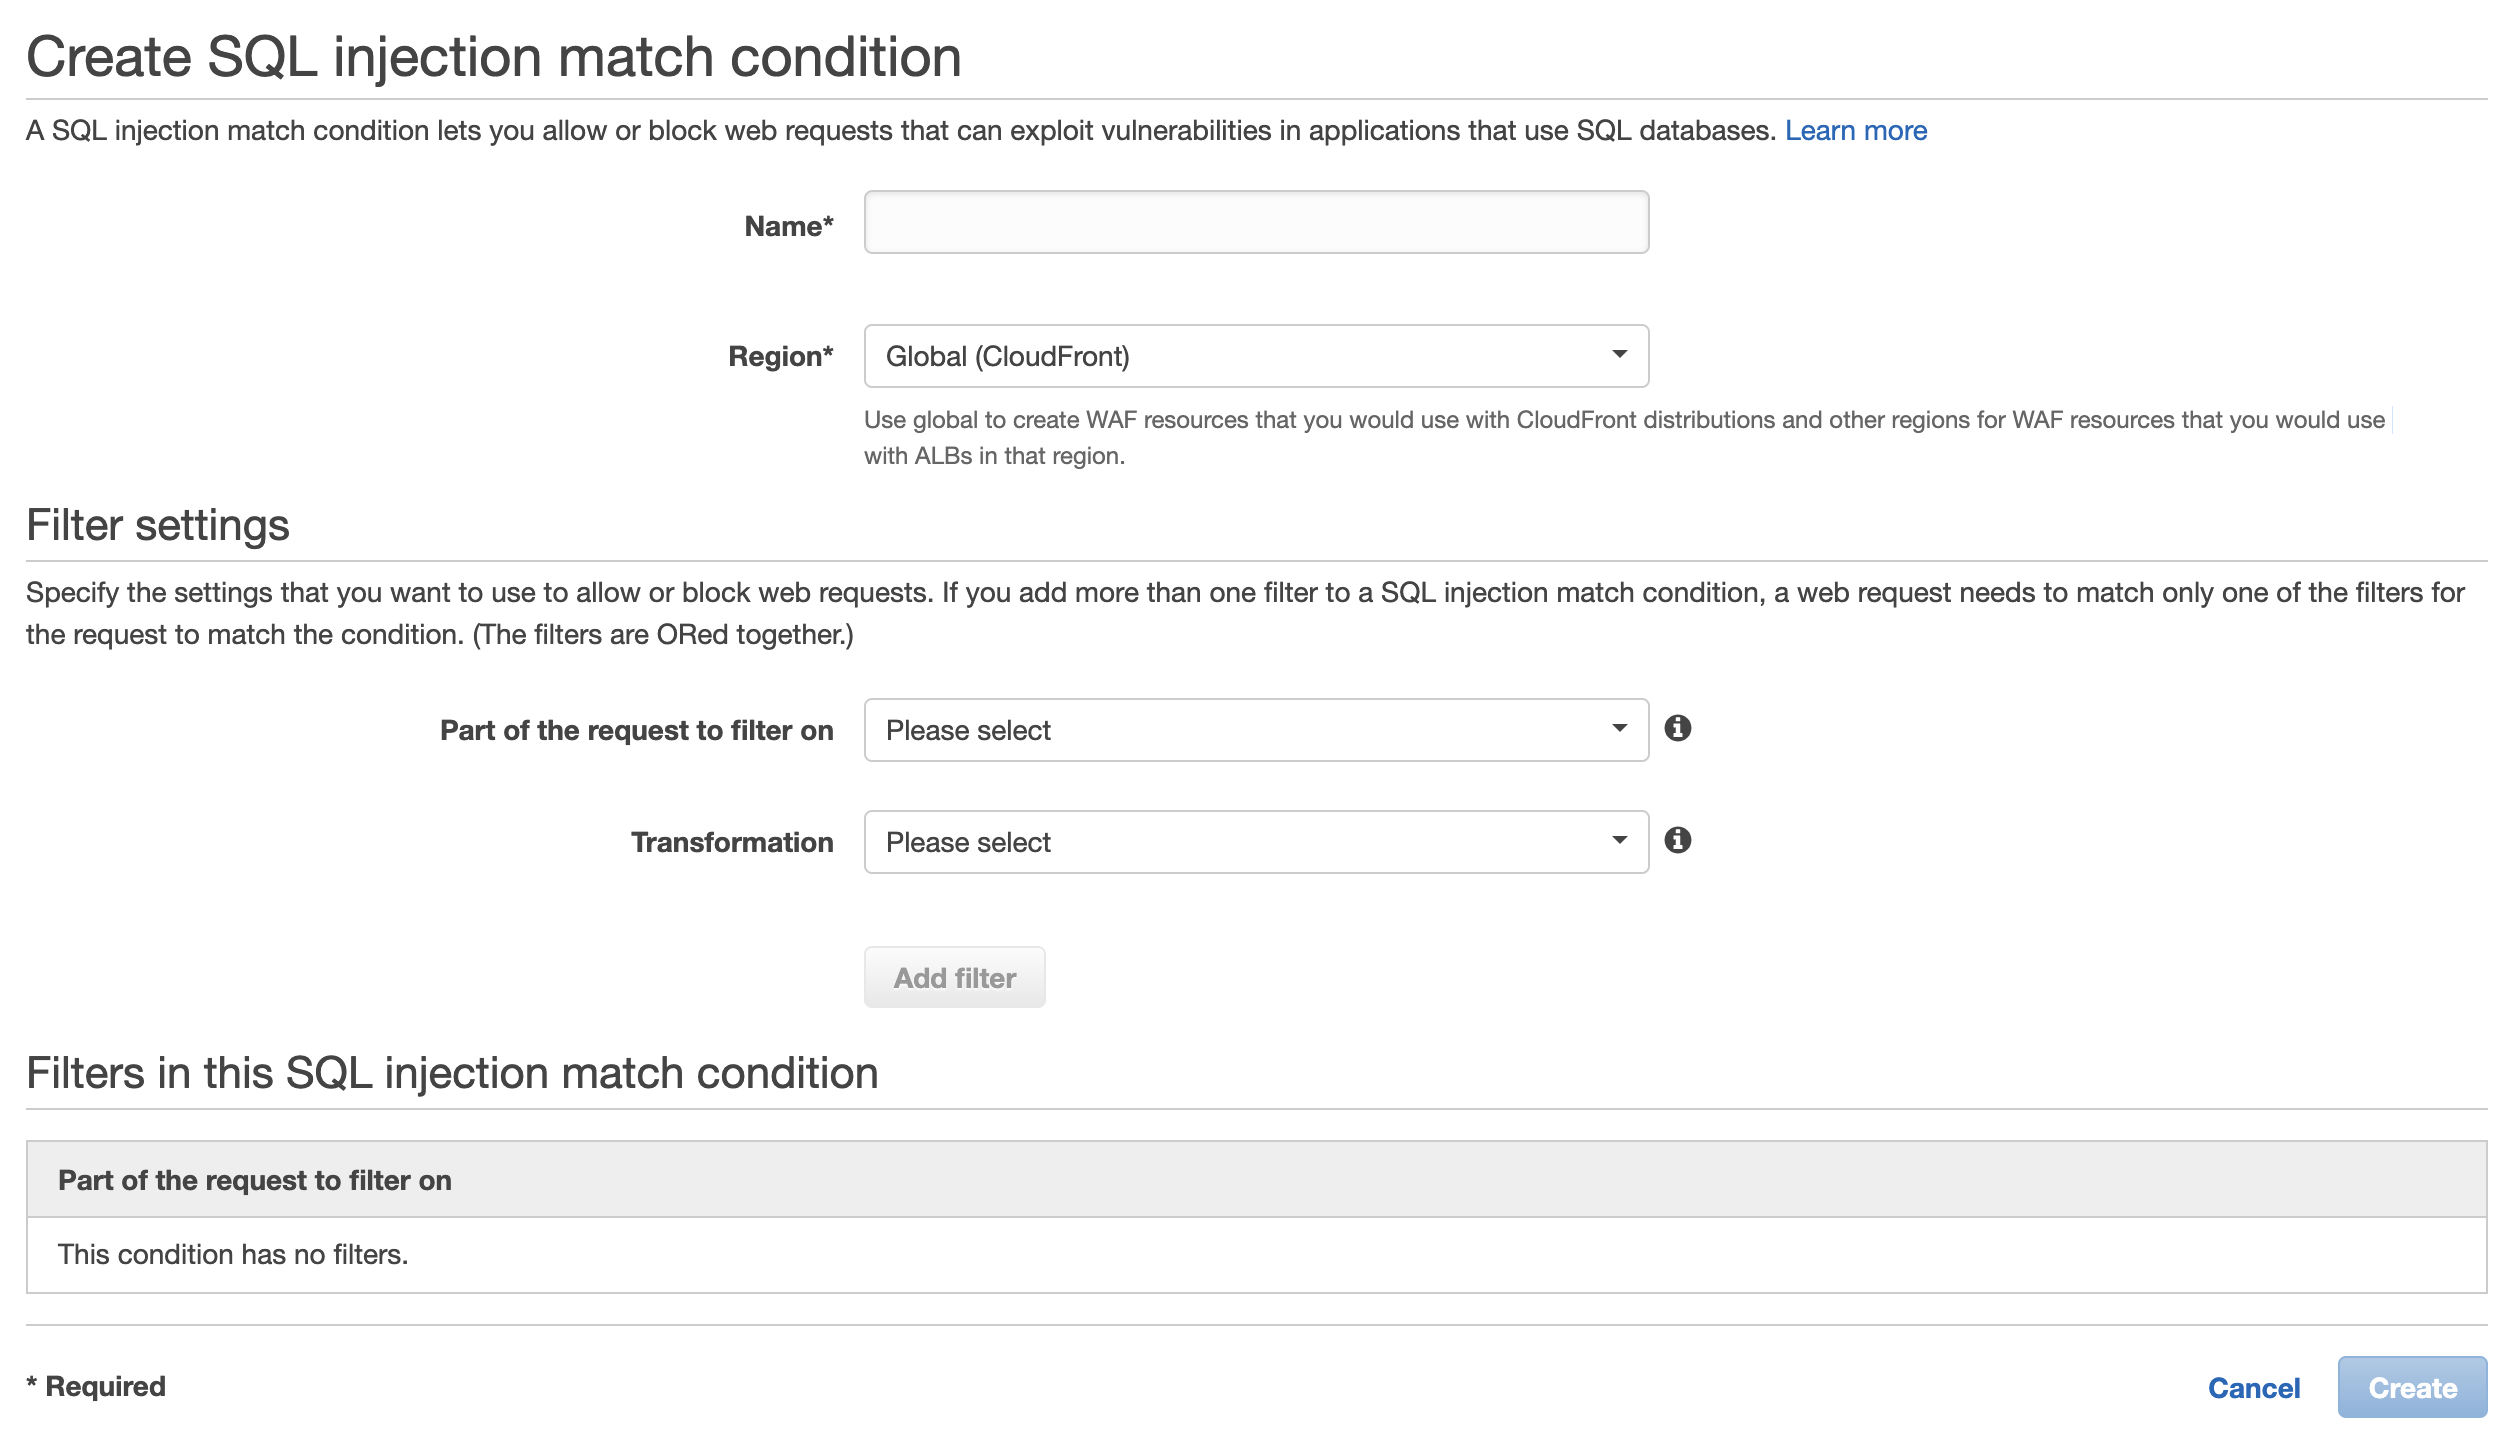2500x1430 pixels.
Task: Expand Part of the request Please select box
Action: [x=1256, y=730]
